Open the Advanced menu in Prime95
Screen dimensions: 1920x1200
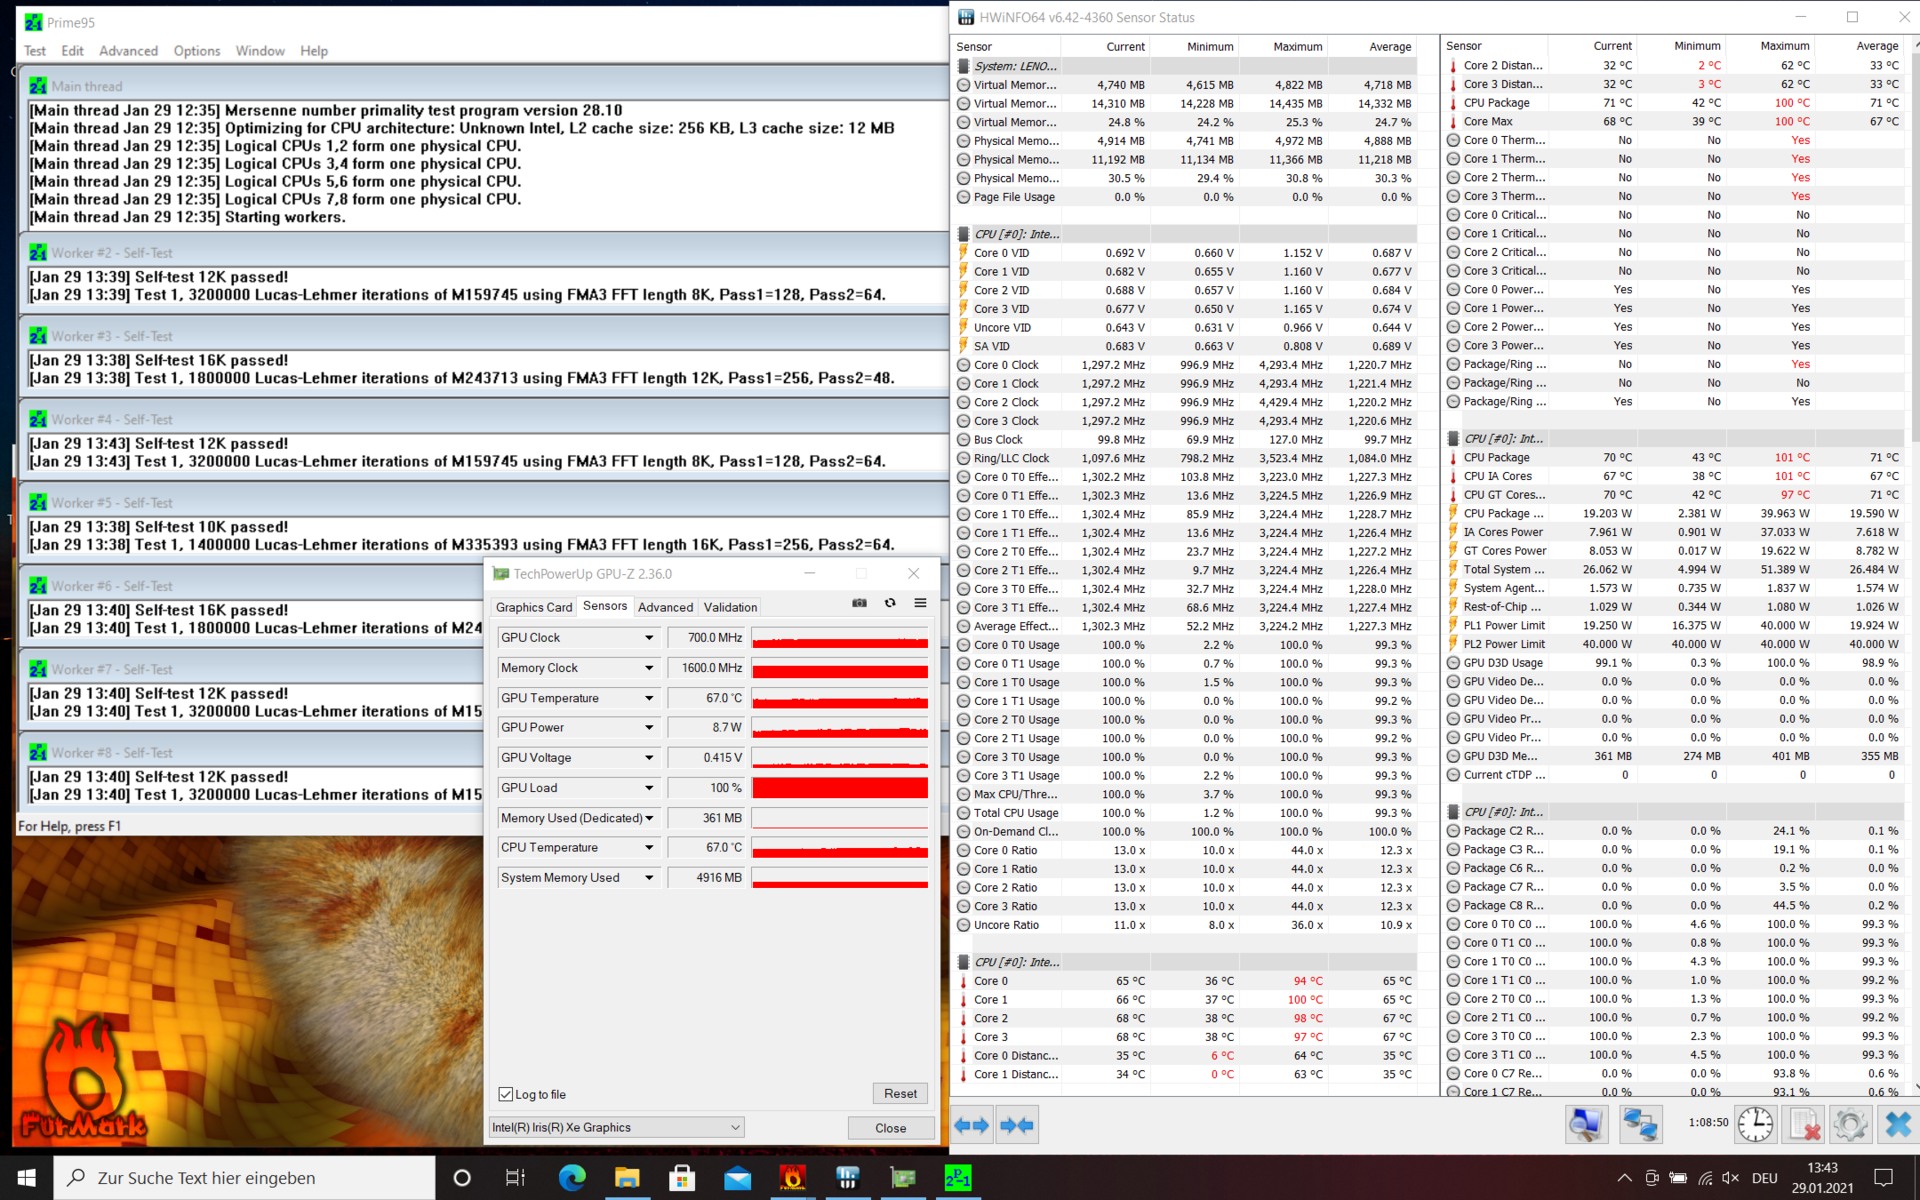[x=128, y=51]
